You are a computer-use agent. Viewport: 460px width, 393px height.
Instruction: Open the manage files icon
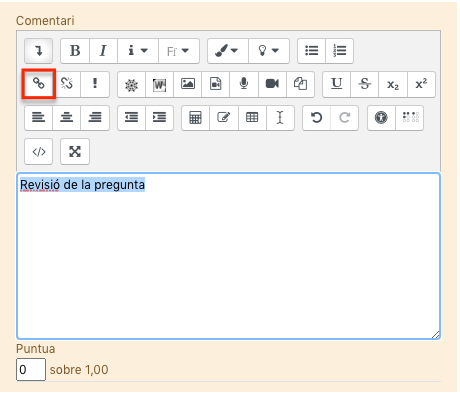(x=300, y=84)
